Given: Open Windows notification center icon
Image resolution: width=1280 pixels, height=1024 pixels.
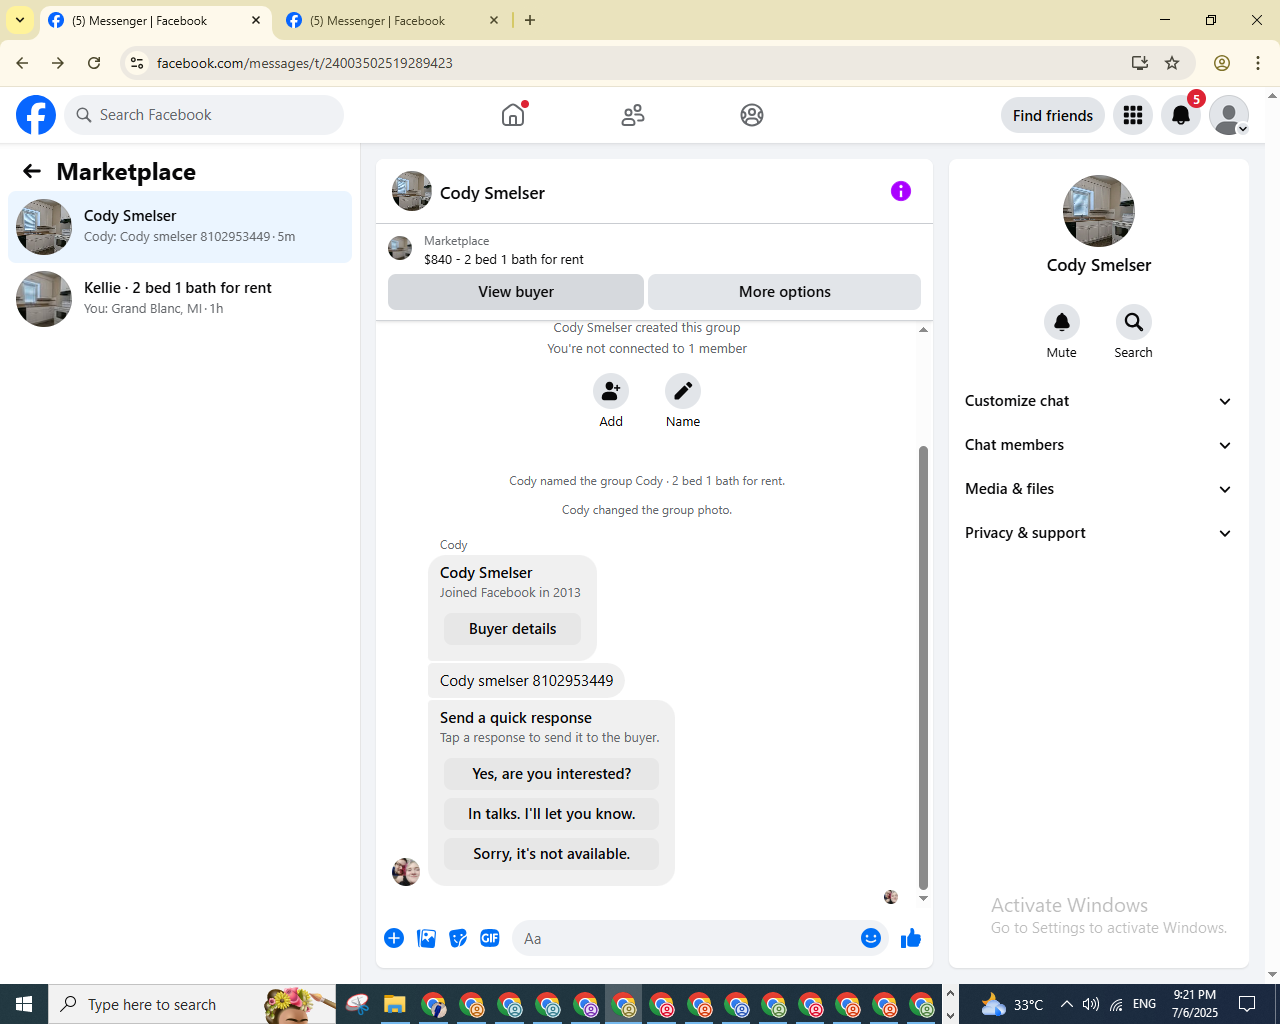Looking at the screenshot, I should [x=1247, y=1004].
